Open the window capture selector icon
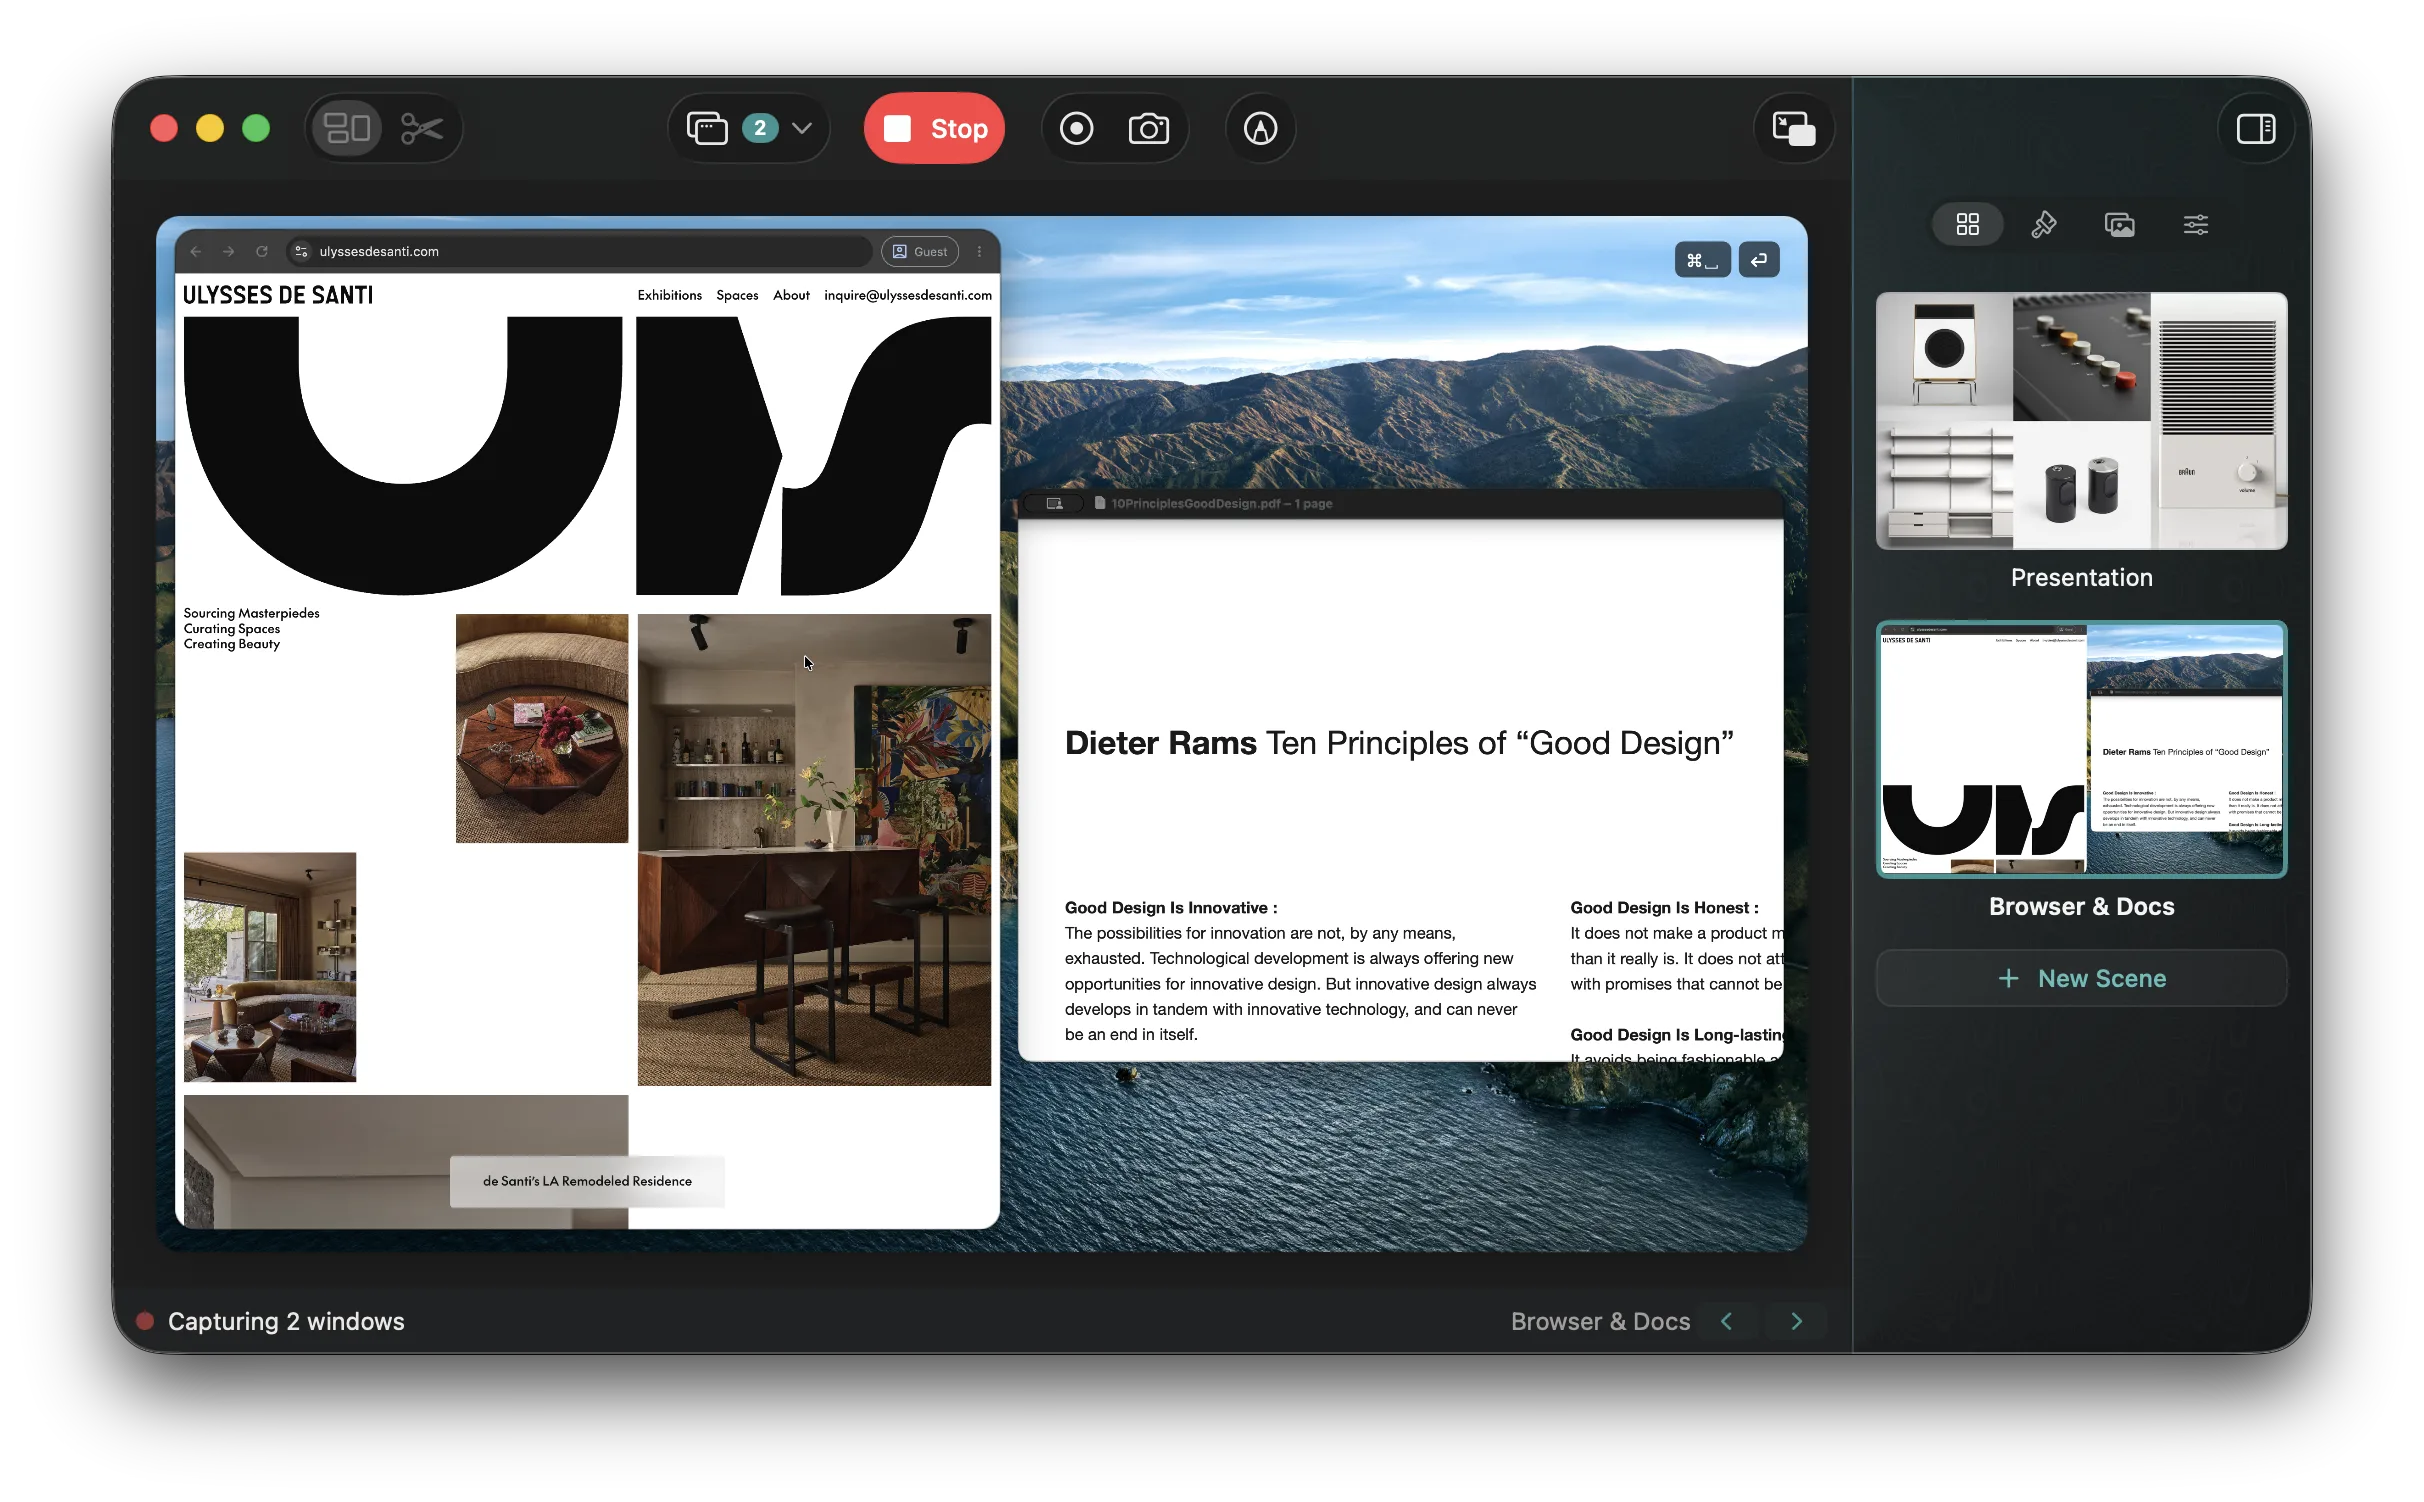 coord(707,128)
